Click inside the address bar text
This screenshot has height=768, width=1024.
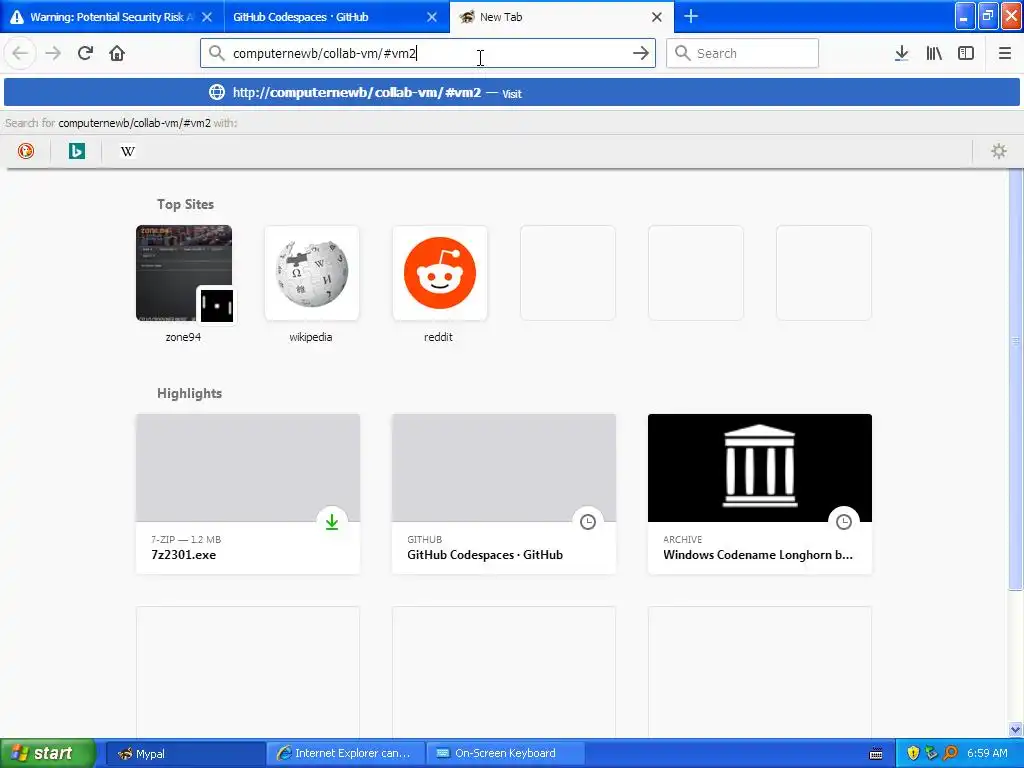coord(325,54)
